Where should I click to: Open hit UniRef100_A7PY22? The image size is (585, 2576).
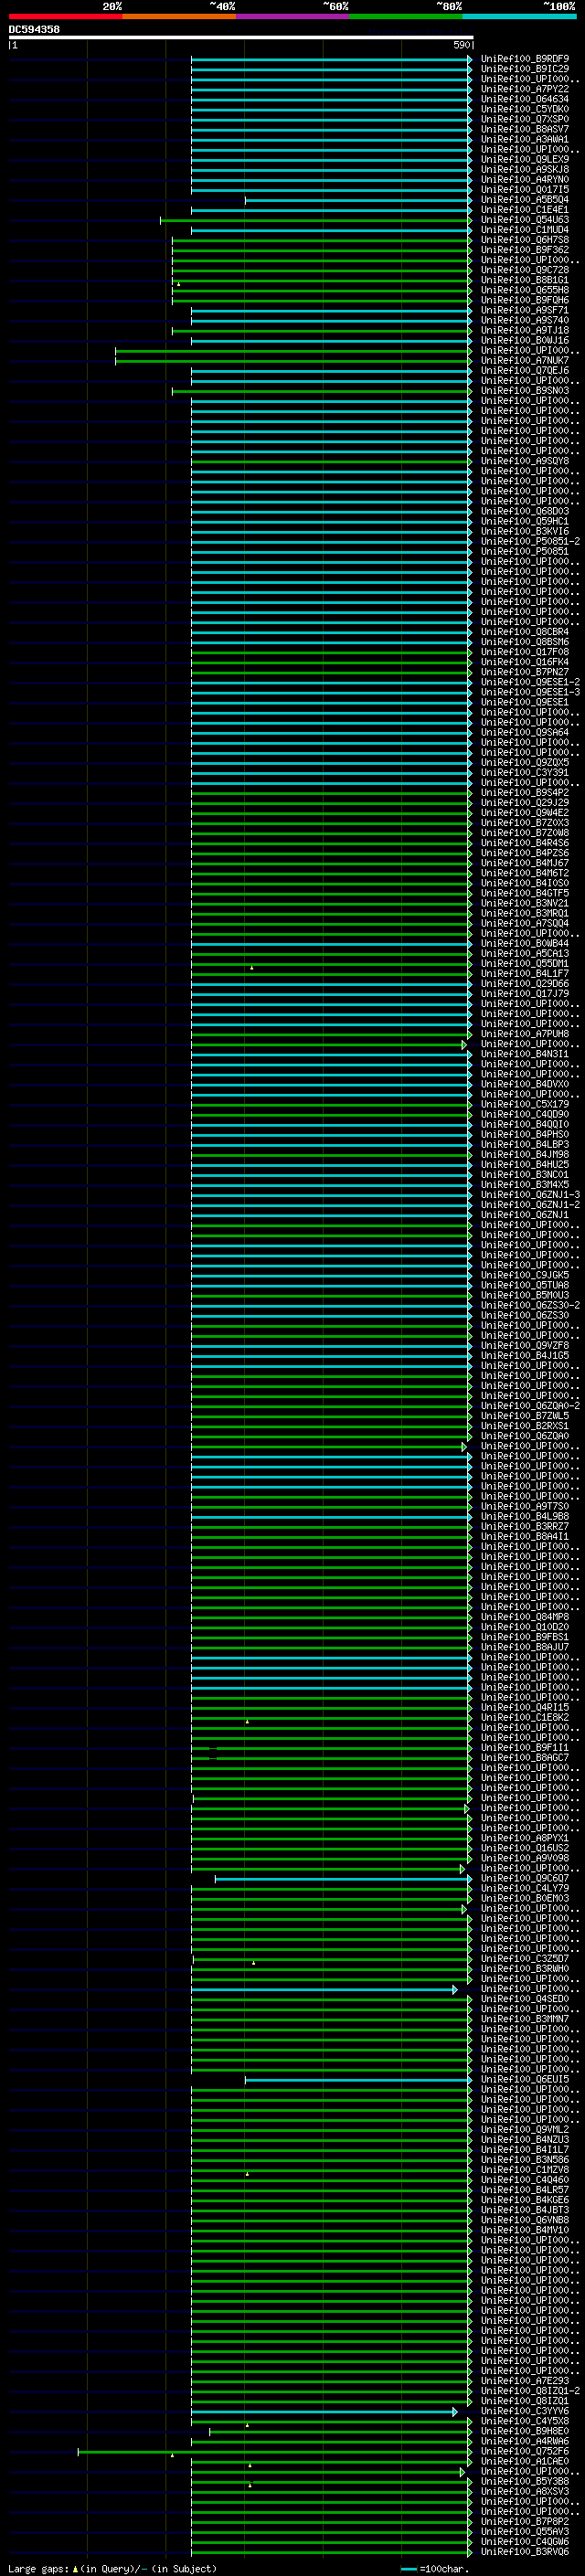pos(525,89)
